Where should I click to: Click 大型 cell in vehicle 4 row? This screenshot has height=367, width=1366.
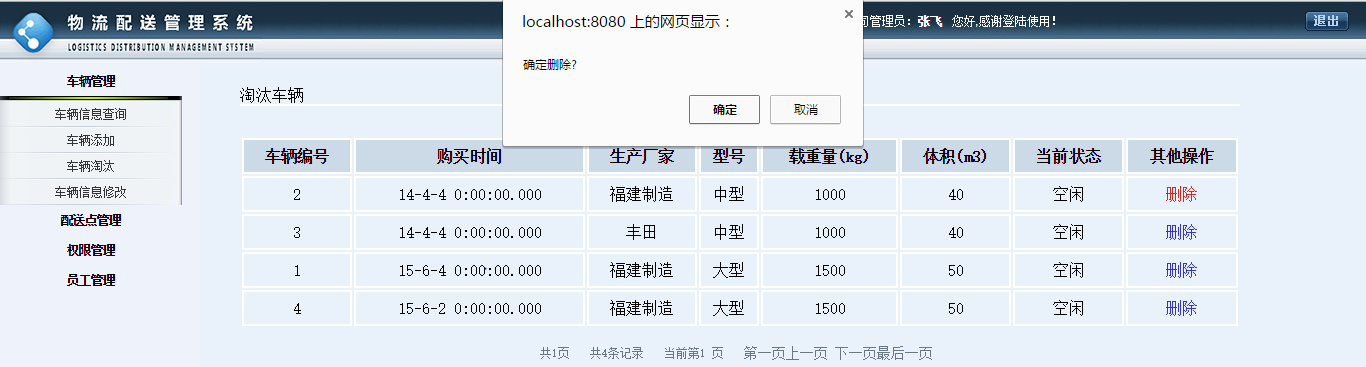pos(728,308)
